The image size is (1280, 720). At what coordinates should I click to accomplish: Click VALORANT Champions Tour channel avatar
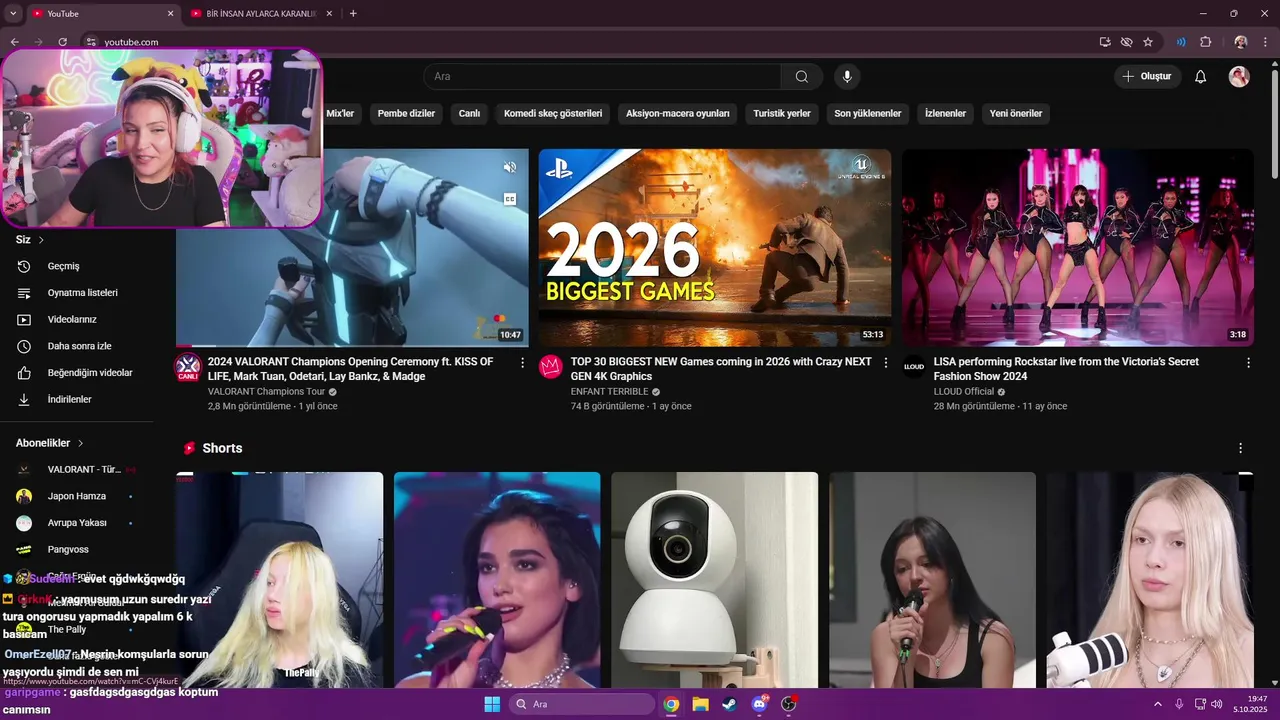click(188, 367)
